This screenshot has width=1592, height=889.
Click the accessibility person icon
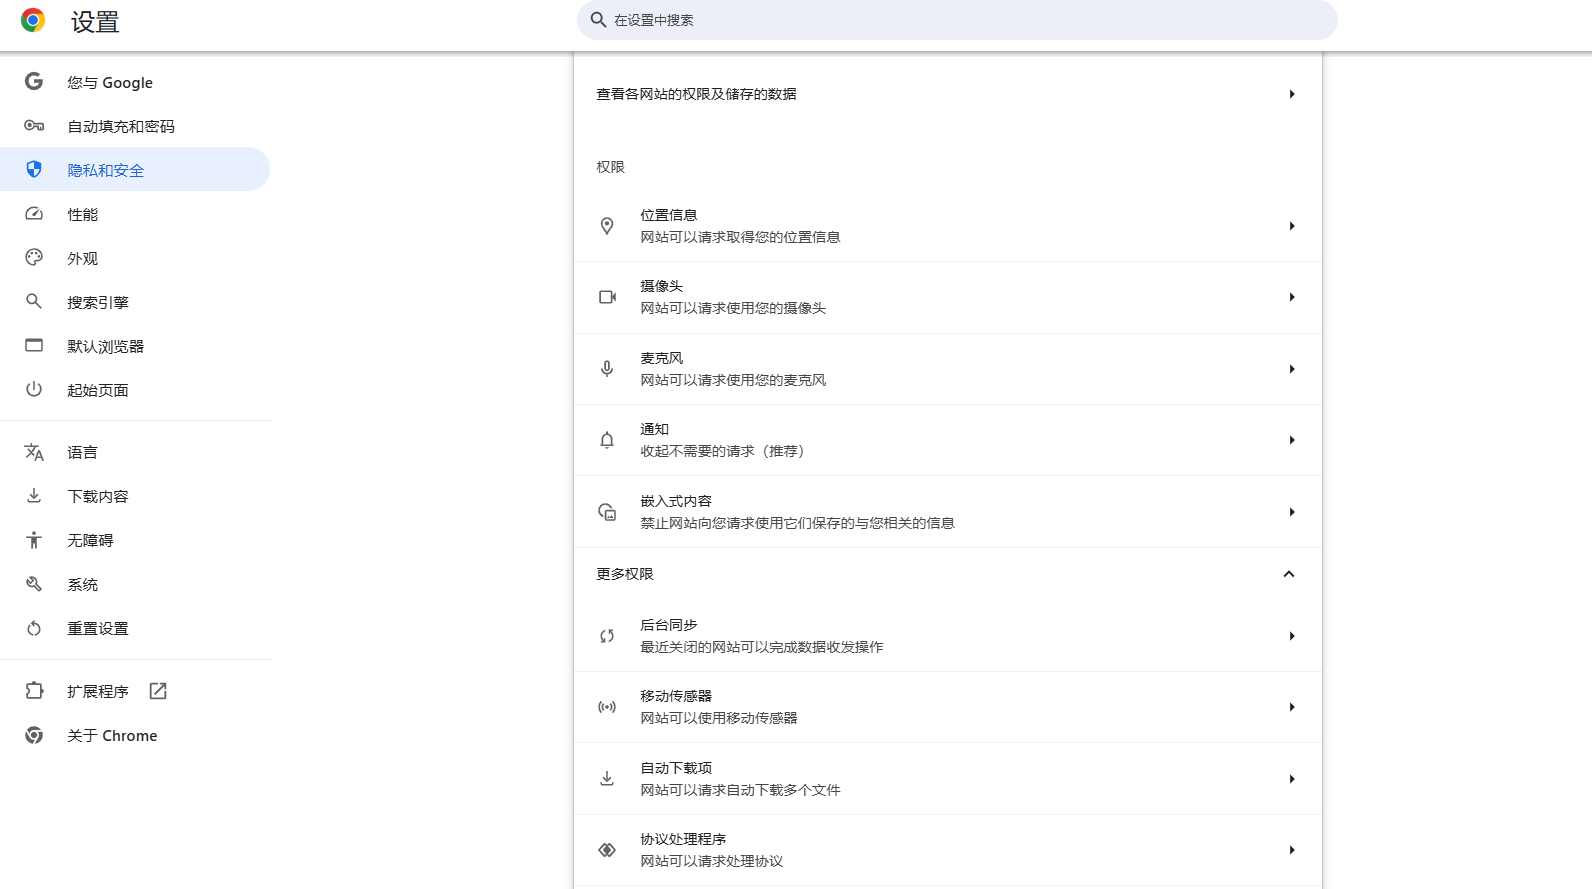pyautogui.click(x=34, y=540)
